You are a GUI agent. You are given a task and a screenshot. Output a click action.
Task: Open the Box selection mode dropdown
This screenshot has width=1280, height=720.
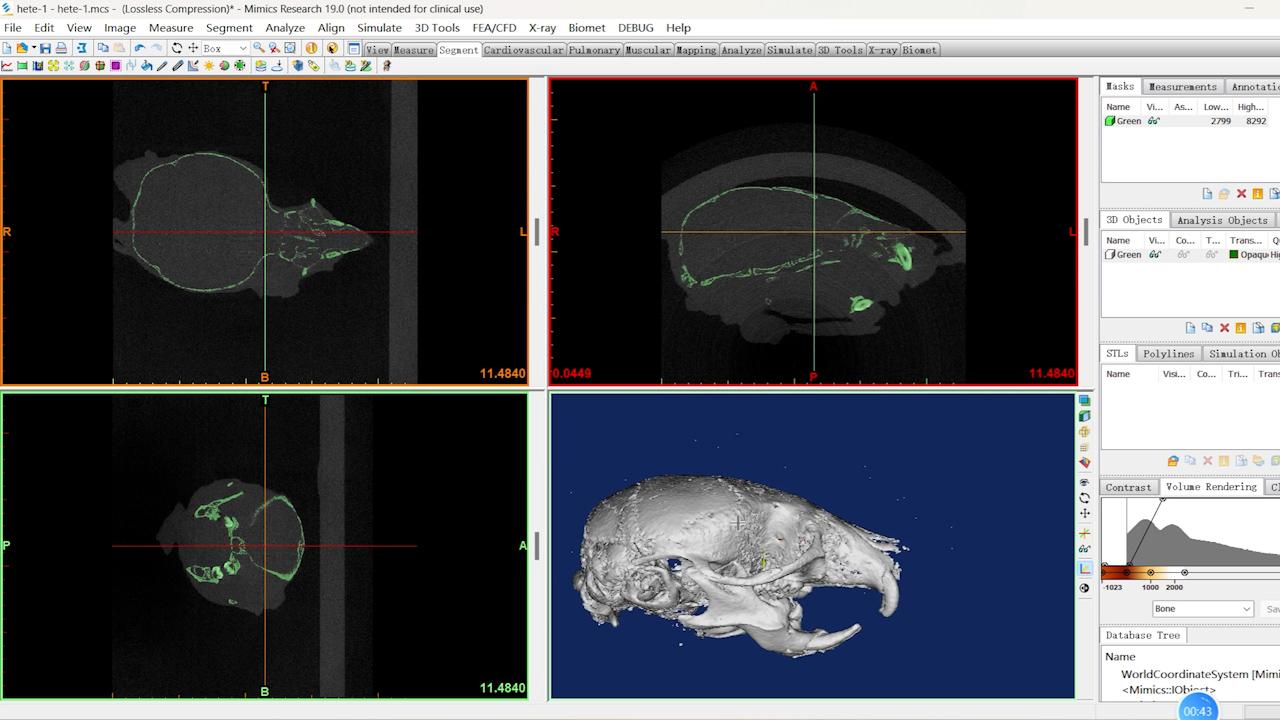(x=243, y=48)
